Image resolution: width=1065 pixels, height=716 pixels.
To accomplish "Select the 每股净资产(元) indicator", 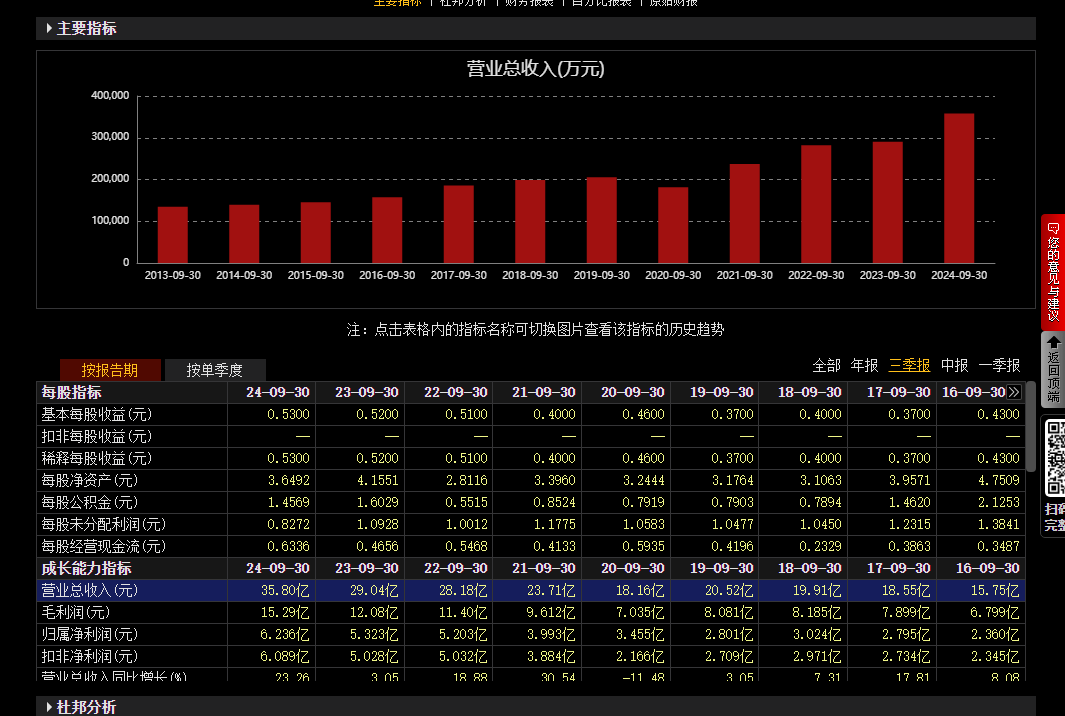I will (x=90, y=480).
